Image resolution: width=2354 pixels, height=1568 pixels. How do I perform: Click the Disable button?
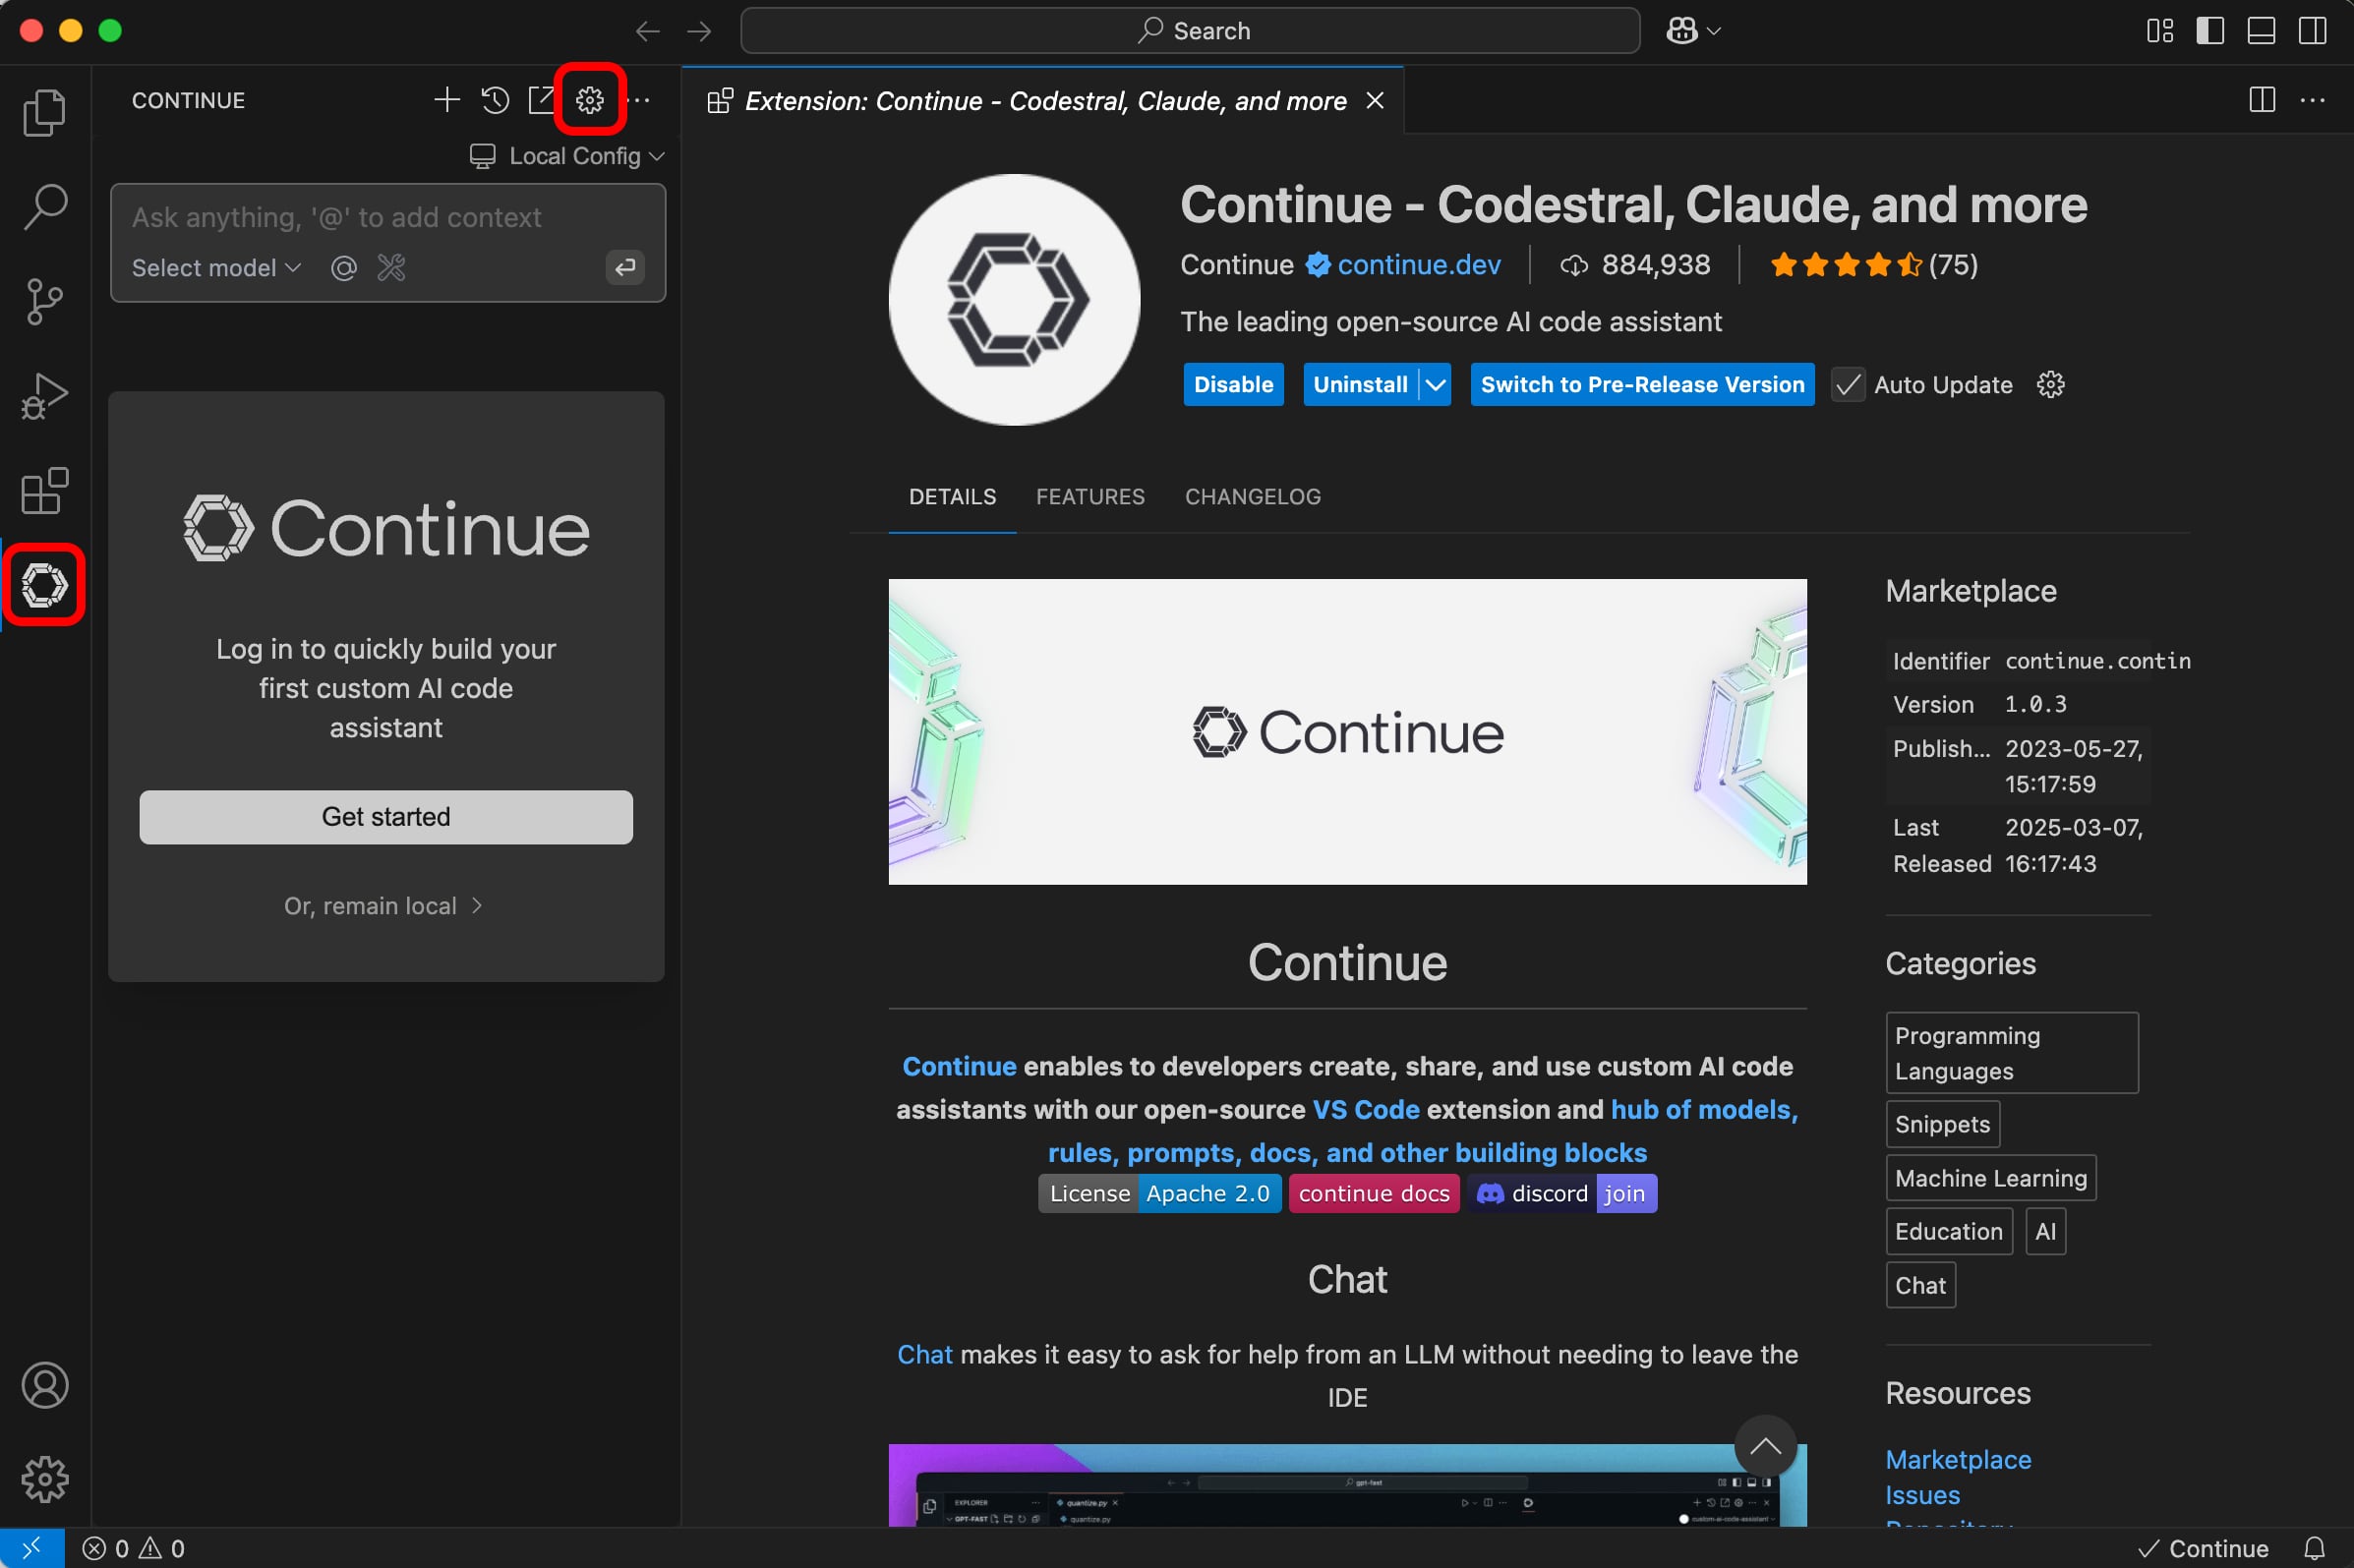click(1233, 385)
